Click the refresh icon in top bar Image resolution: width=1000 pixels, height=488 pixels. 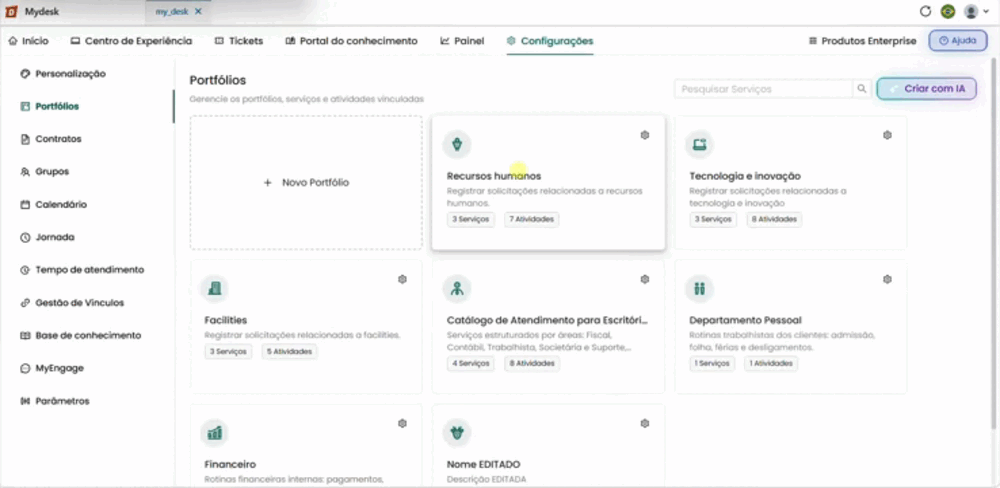click(x=925, y=11)
